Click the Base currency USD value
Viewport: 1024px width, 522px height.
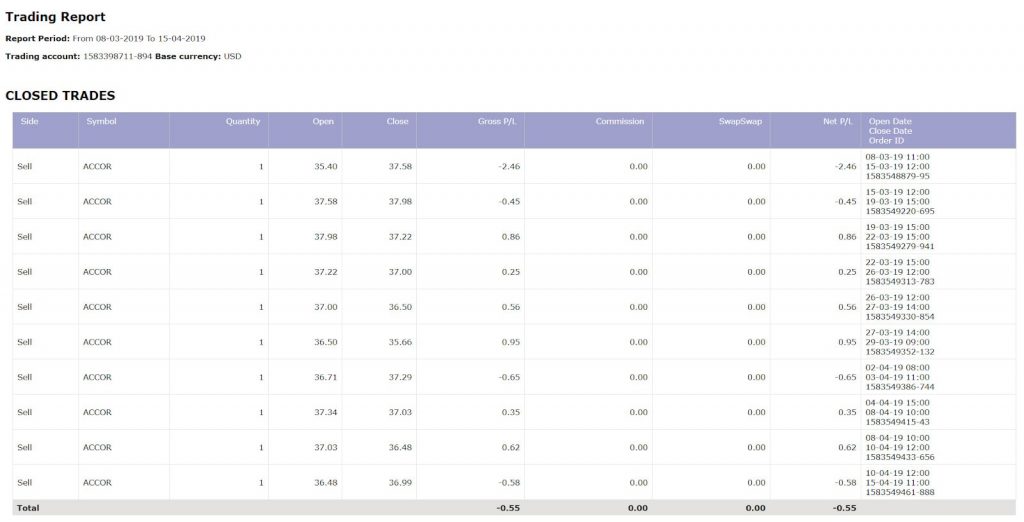point(232,56)
